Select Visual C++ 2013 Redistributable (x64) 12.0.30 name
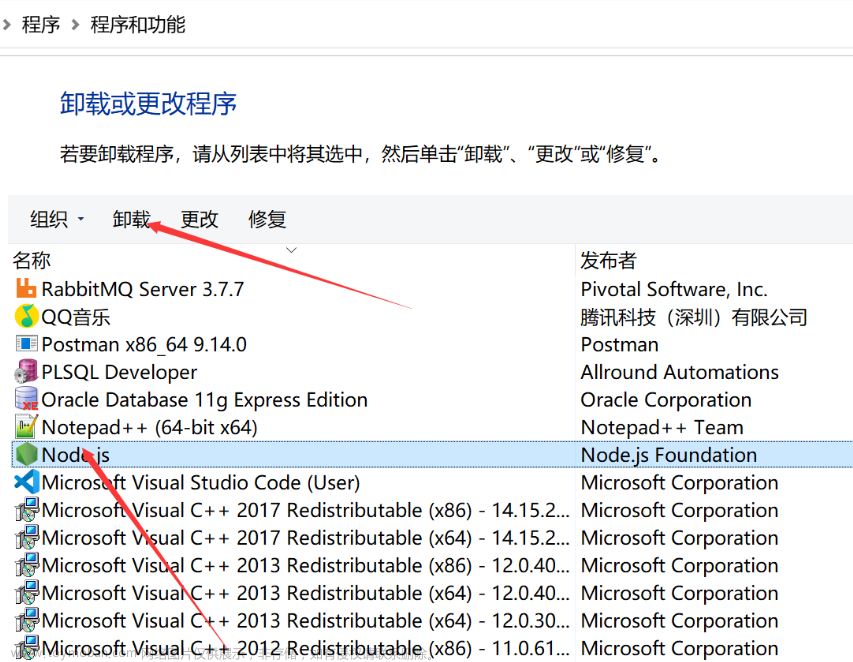The image size is (853, 662). 305,621
